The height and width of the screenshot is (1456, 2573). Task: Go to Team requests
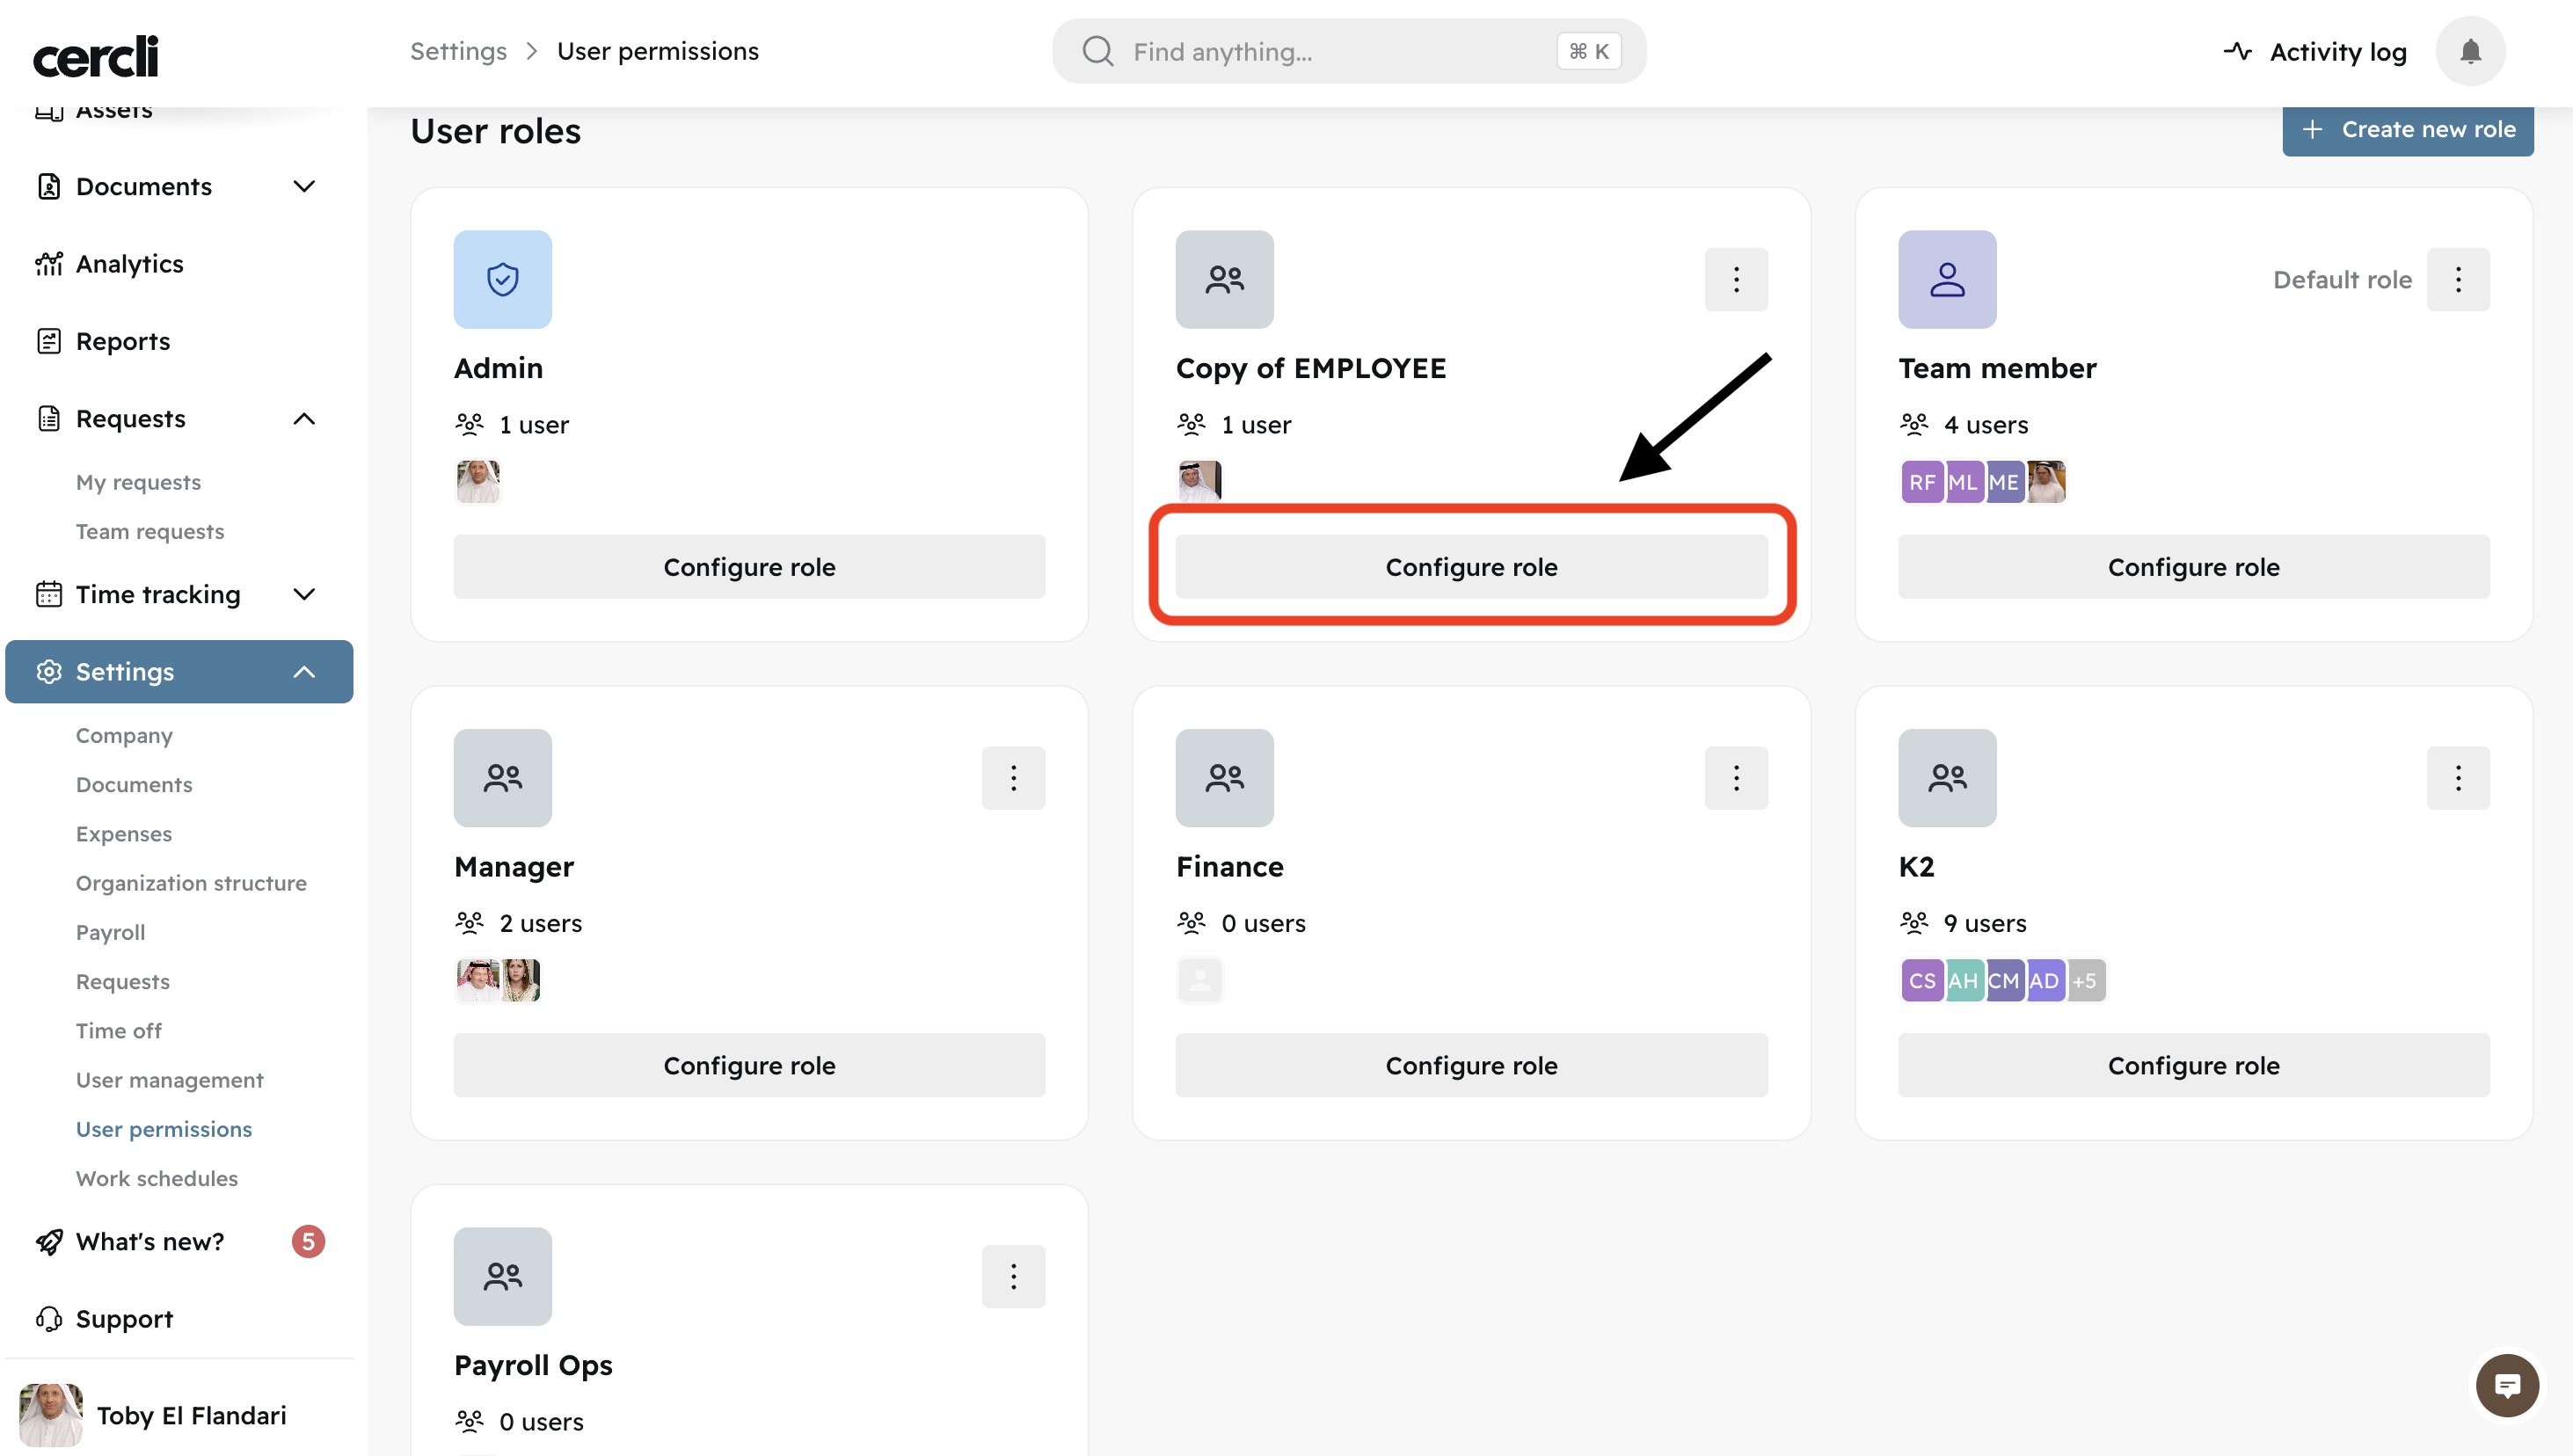(x=150, y=532)
